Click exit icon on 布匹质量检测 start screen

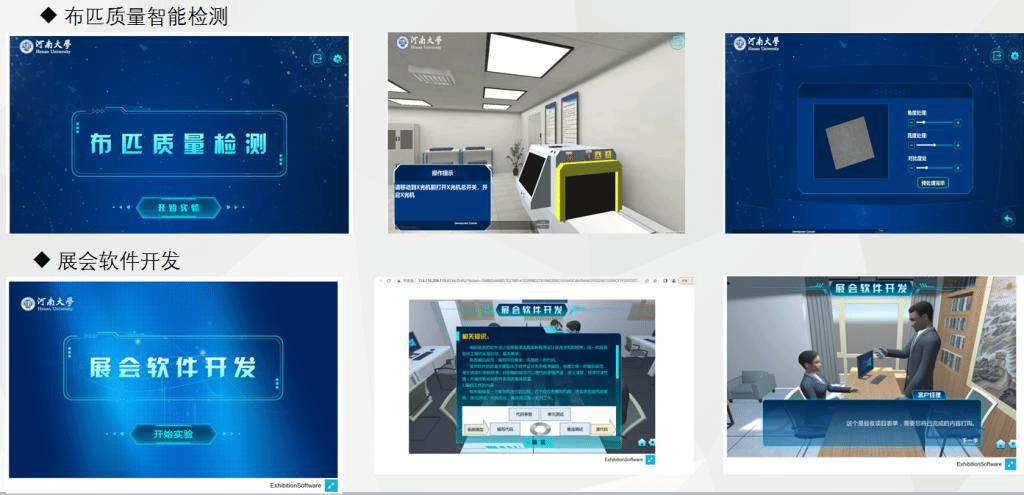point(318,58)
